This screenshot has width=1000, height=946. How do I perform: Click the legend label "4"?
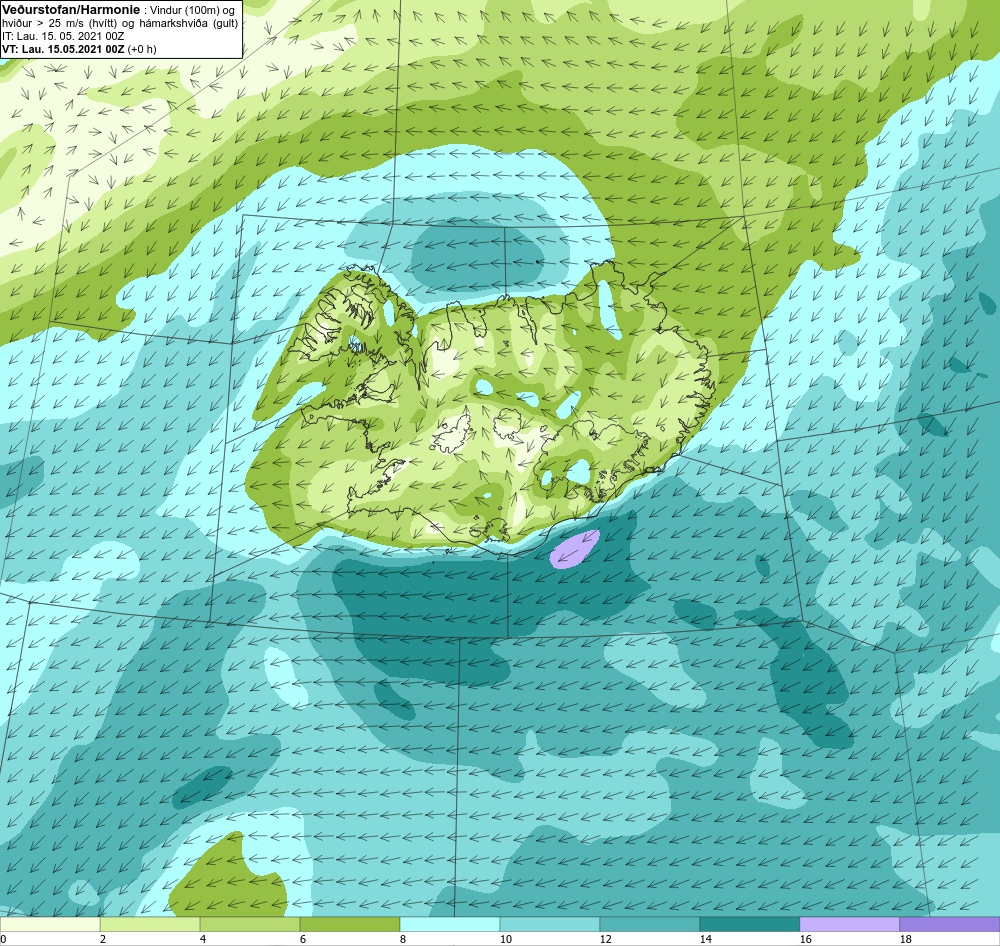pyautogui.click(x=203, y=939)
